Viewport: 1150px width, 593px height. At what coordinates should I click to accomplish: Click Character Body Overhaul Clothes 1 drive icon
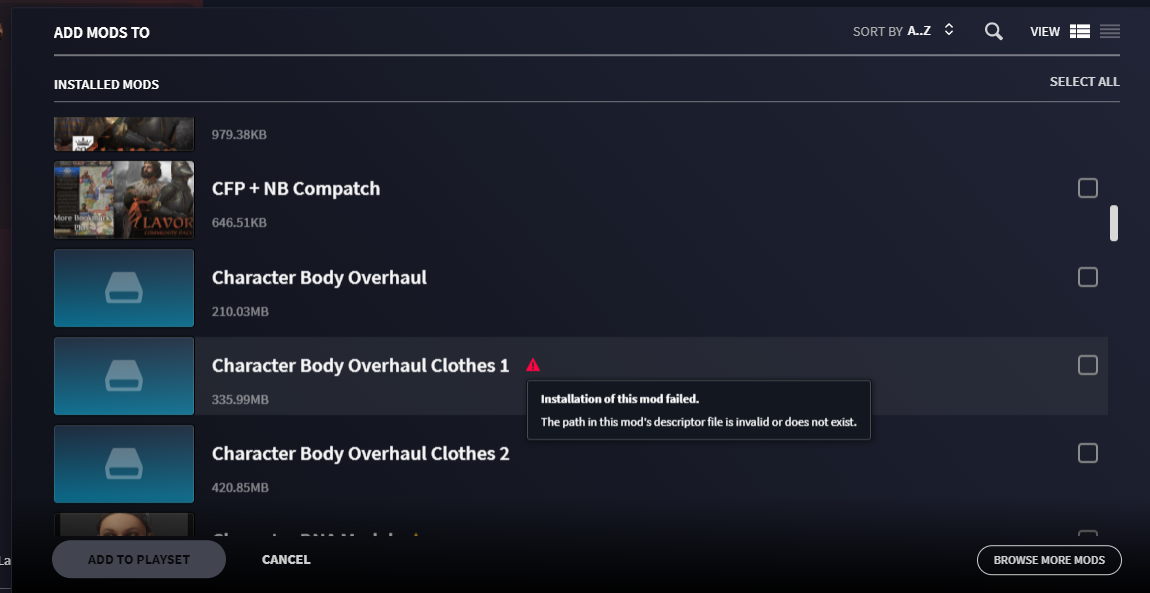point(124,376)
